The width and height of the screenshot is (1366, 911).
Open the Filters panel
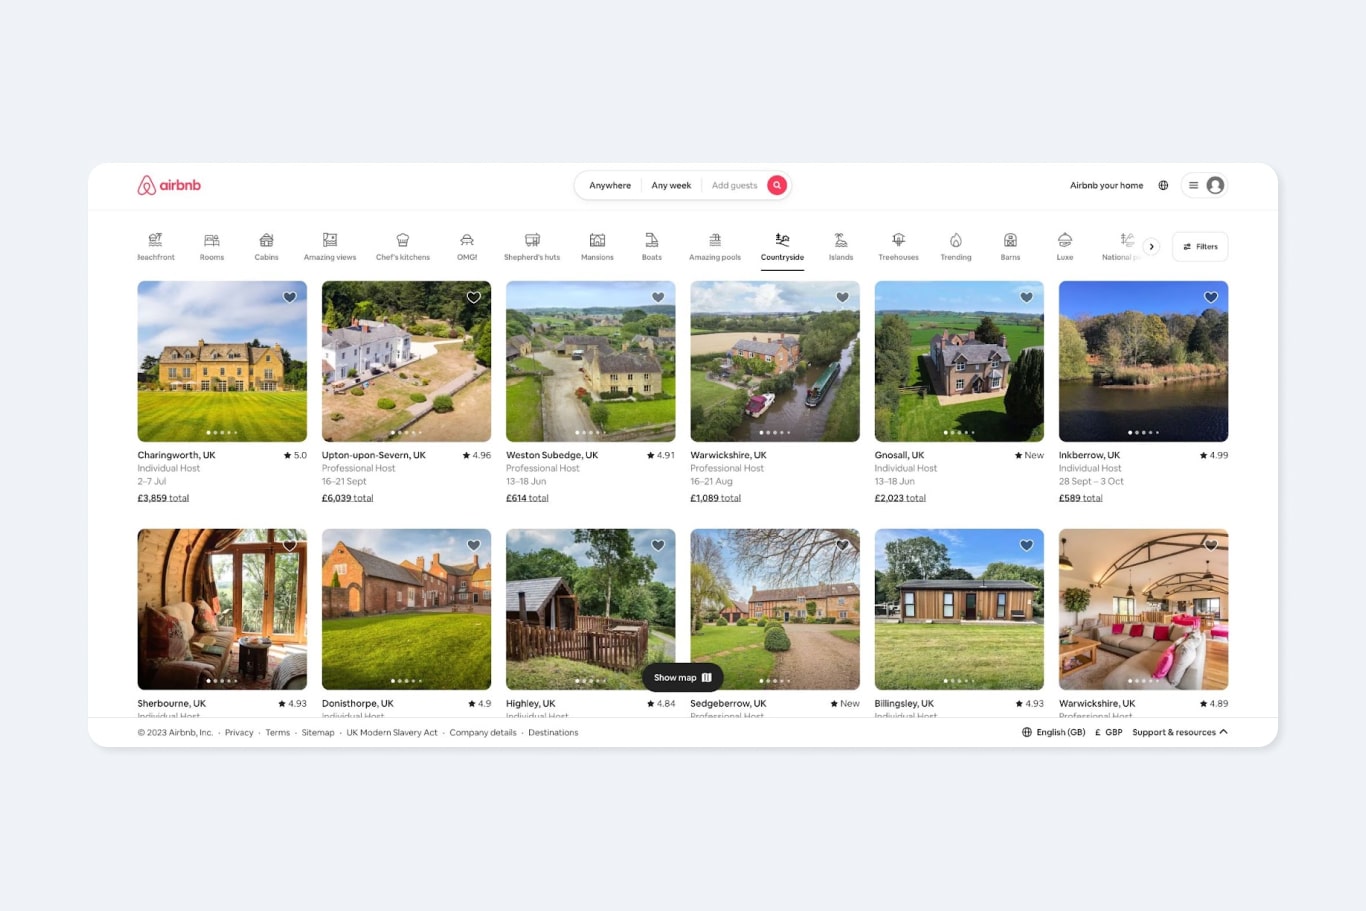[1199, 246]
